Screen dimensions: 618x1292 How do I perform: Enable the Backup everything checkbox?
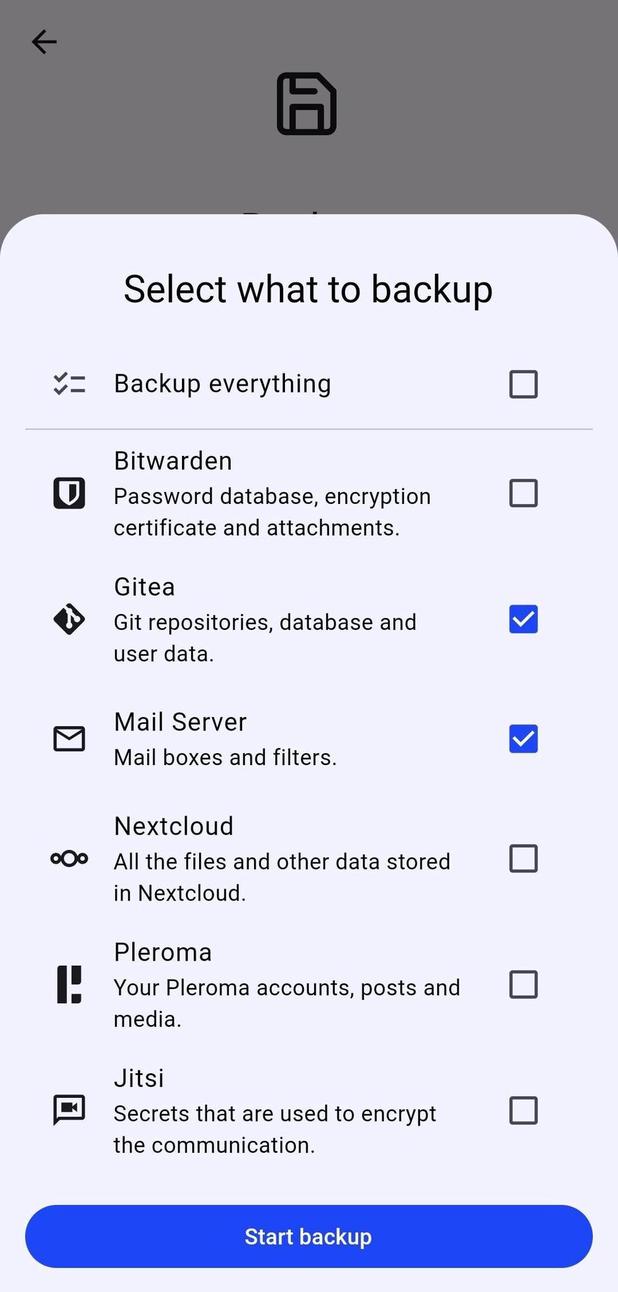point(523,384)
